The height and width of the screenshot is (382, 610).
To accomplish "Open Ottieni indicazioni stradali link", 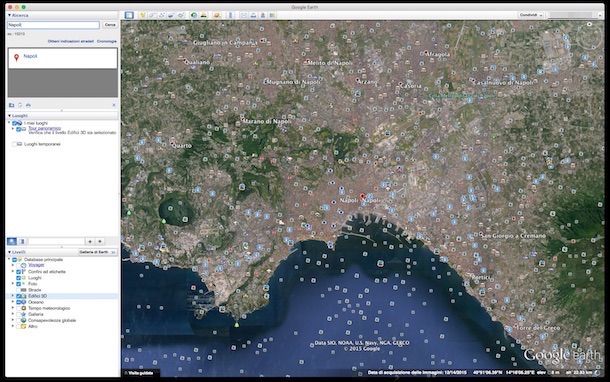I will pyautogui.click(x=71, y=41).
